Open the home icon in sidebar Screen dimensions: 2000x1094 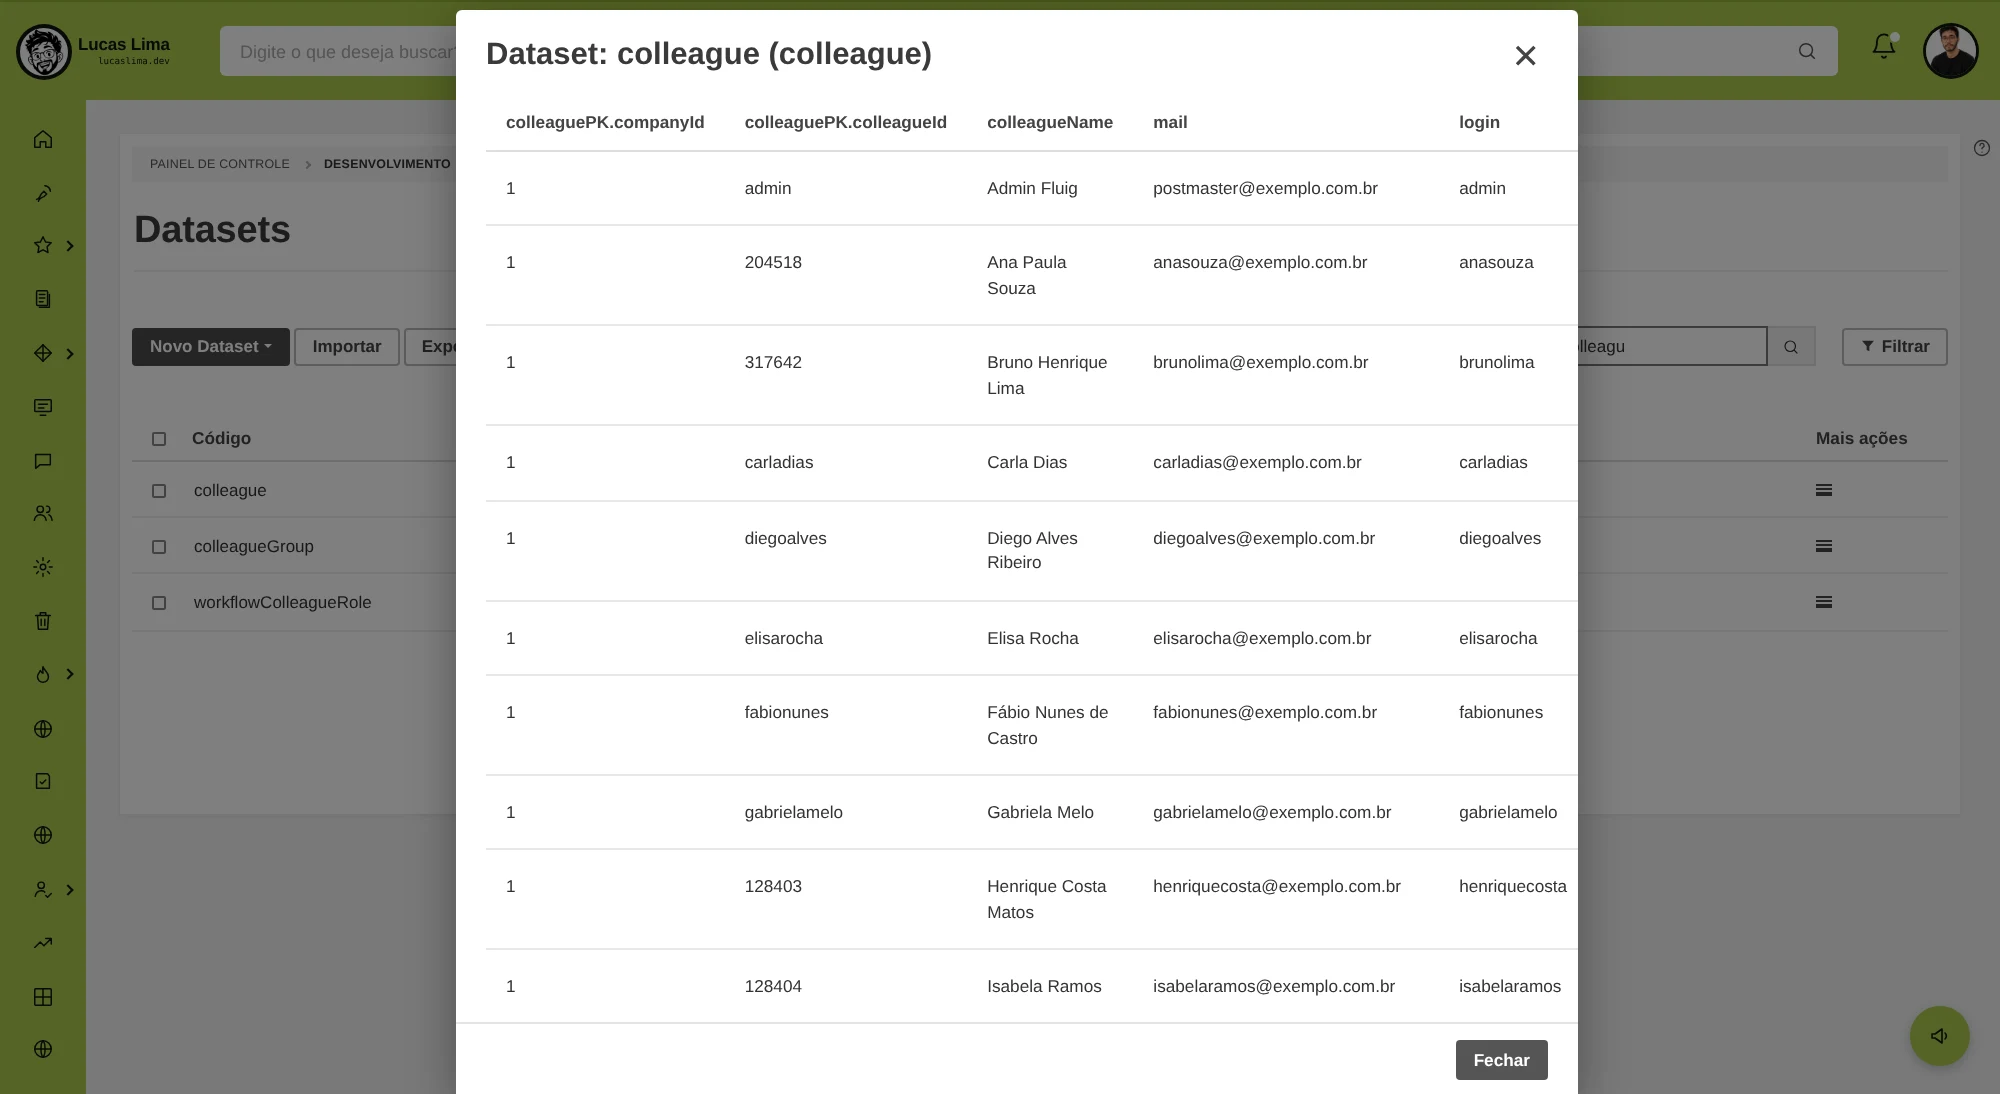click(43, 139)
